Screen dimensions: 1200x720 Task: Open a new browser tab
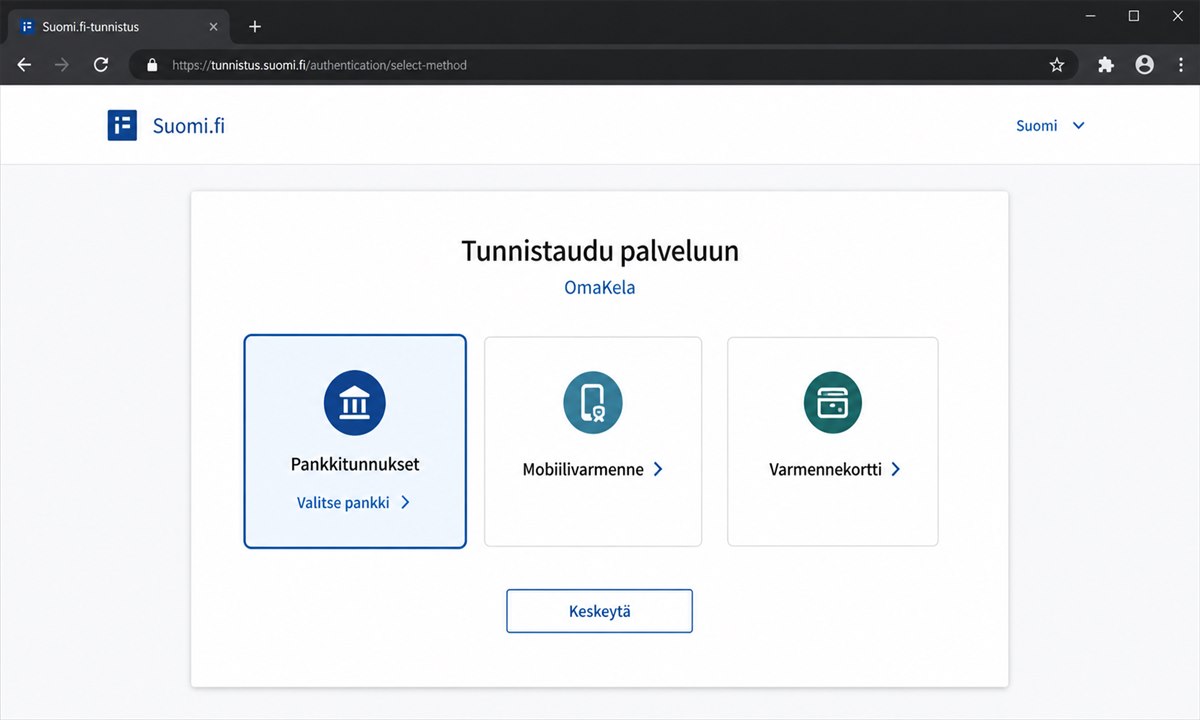(x=255, y=27)
